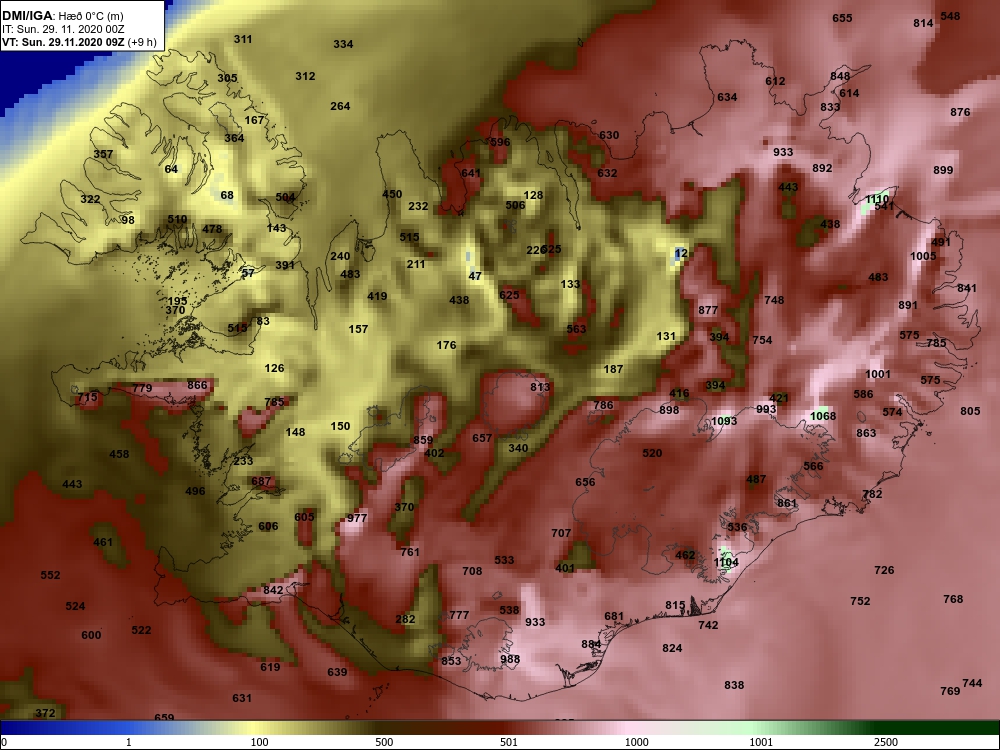Select the map value 47

point(474,276)
